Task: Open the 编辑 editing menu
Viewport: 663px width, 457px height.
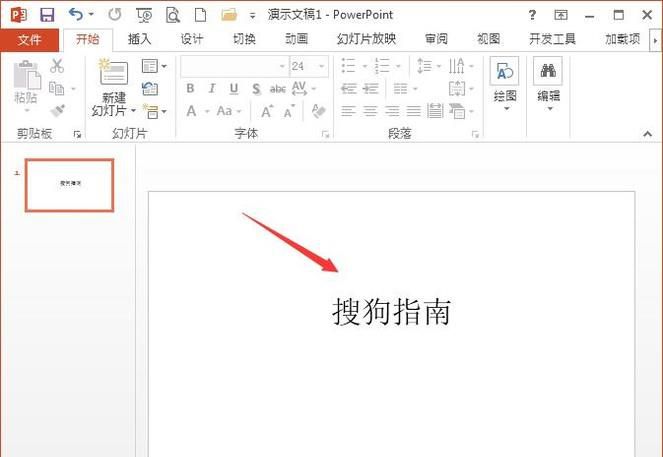Action: pyautogui.click(x=548, y=85)
